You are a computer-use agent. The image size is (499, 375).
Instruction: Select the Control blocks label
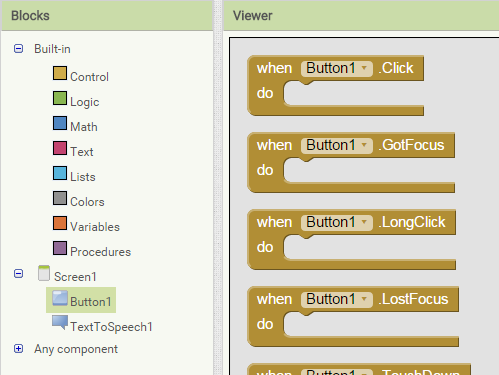pyautogui.click(x=89, y=77)
